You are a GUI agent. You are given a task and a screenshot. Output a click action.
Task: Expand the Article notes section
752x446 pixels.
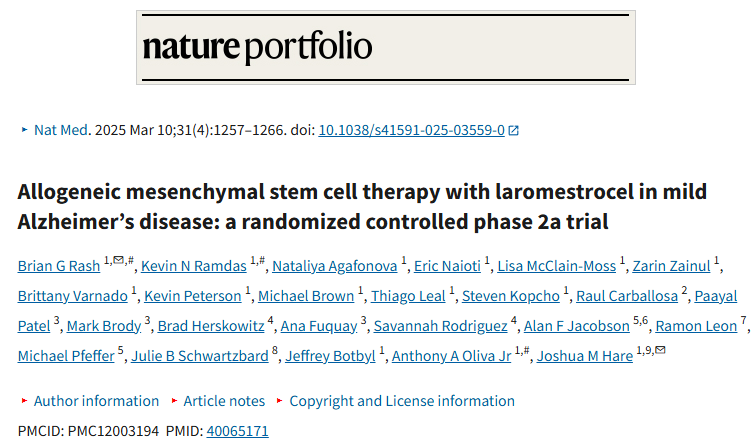(224, 401)
